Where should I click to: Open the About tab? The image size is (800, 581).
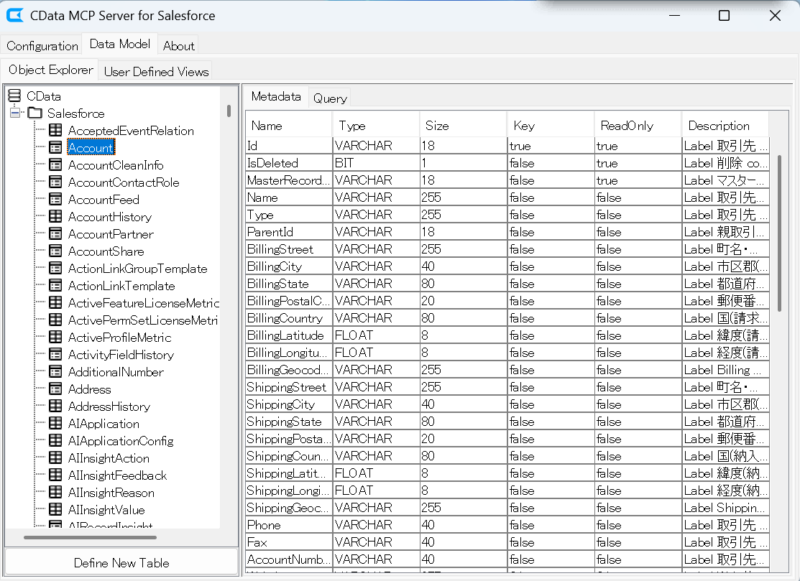pyautogui.click(x=179, y=46)
